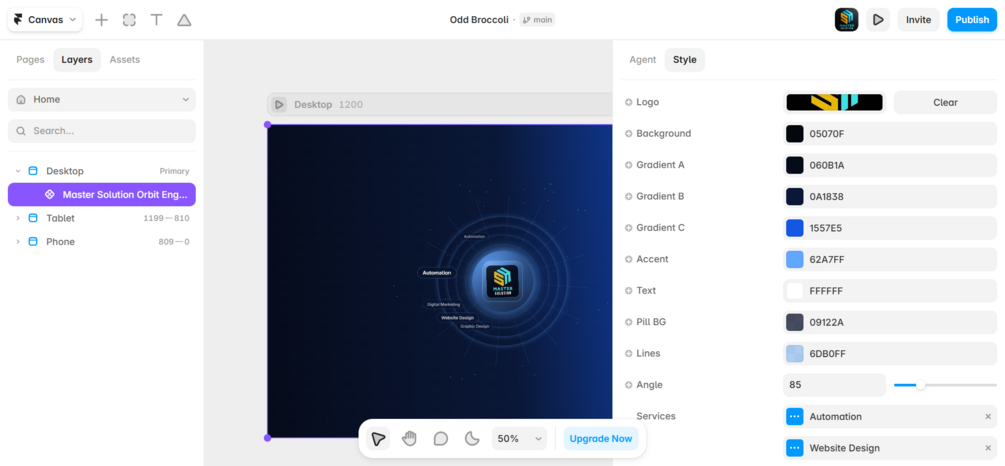Click the Master Solution logo on canvas
The width and height of the screenshot is (1005, 466).
(x=502, y=282)
